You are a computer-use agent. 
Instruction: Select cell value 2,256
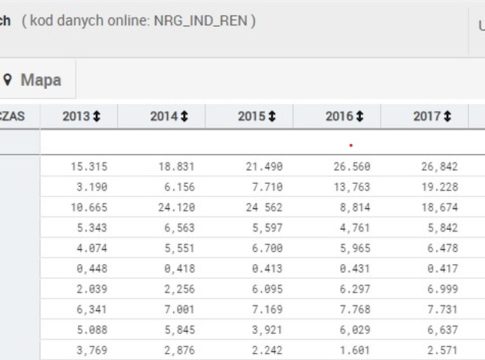[180, 289]
